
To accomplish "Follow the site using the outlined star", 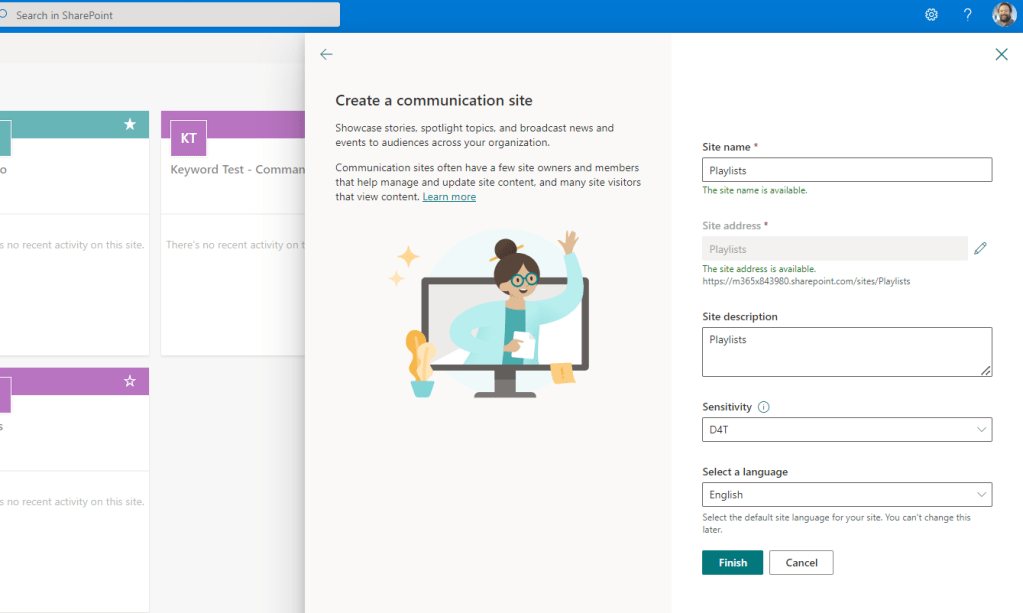I will 130,381.
